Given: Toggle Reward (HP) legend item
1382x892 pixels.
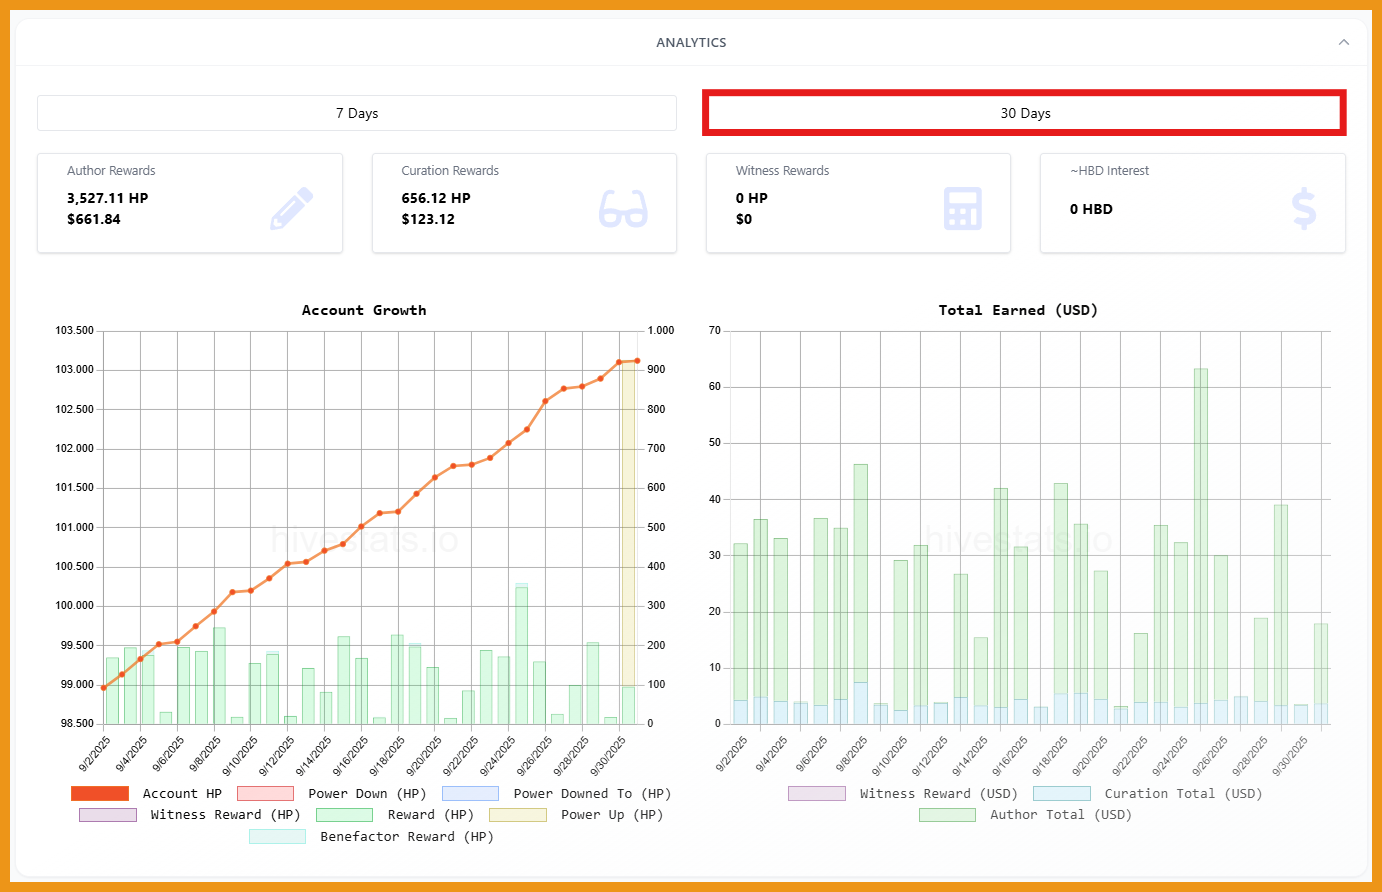Looking at the screenshot, I should pyautogui.click(x=344, y=815).
